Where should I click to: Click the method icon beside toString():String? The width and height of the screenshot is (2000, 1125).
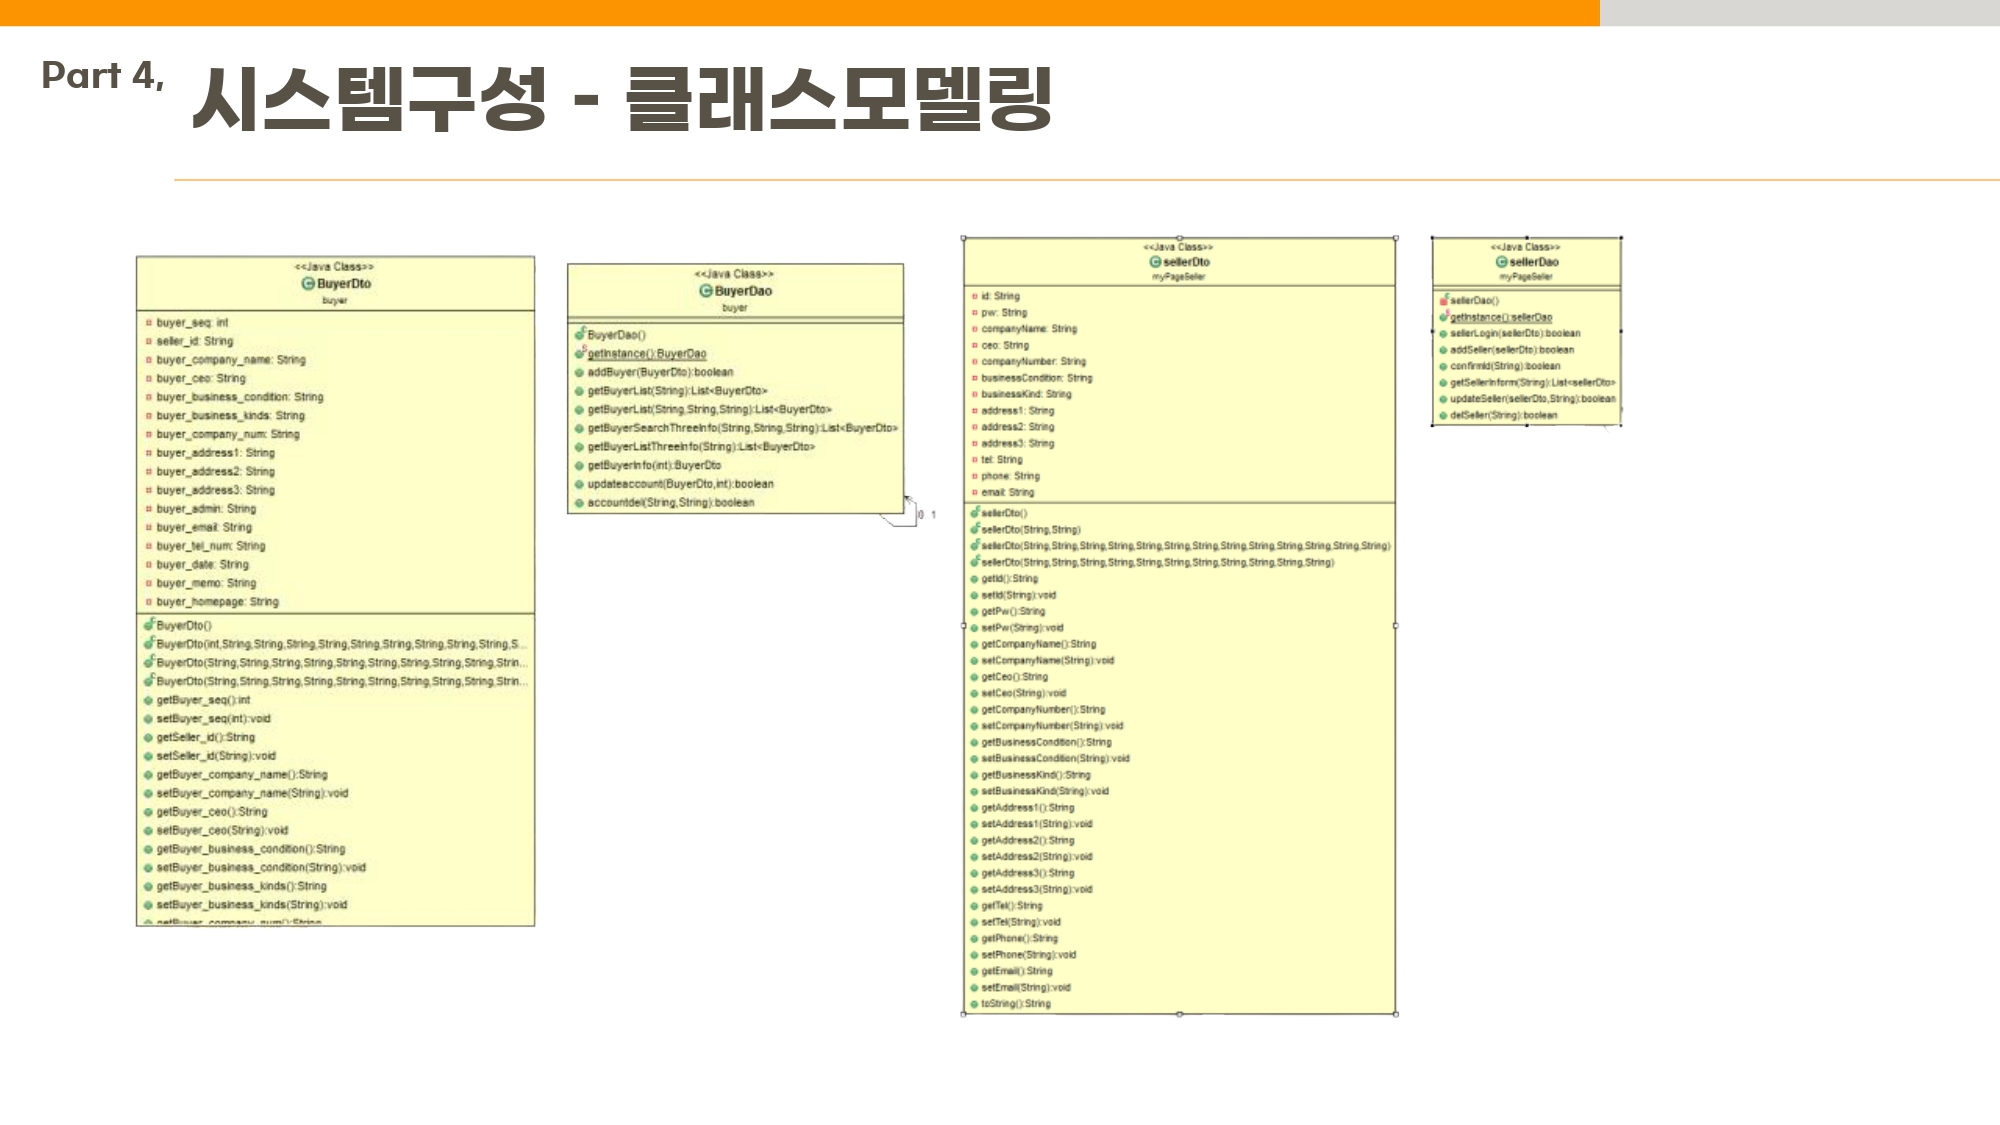pyautogui.click(x=973, y=1004)
